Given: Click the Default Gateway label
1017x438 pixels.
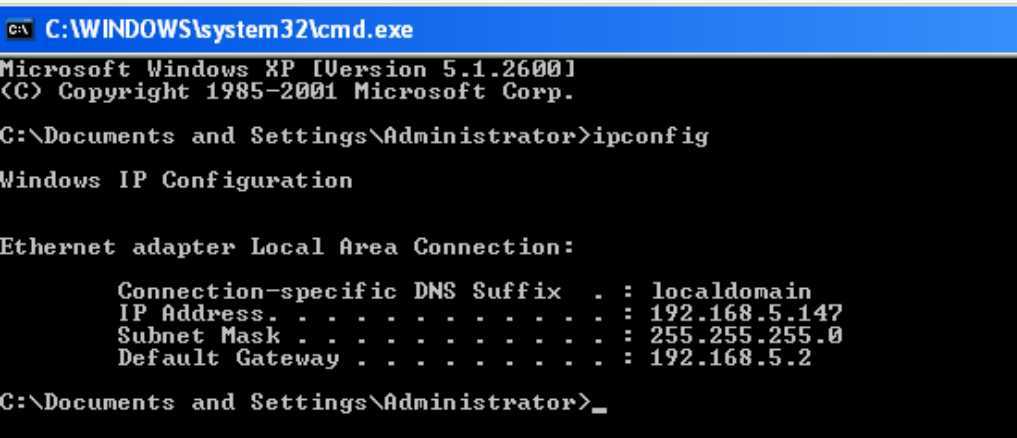Looking at the screenshot, I should [x=228, y=358].
